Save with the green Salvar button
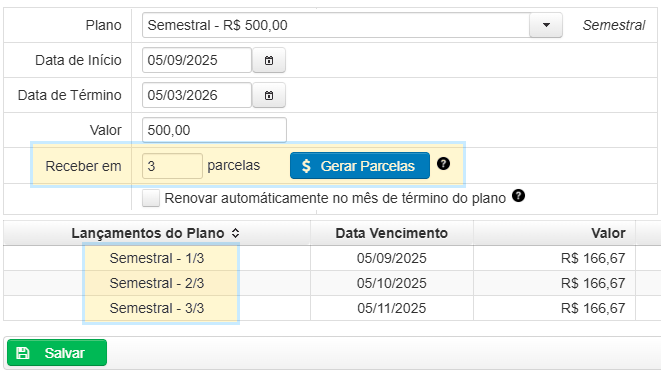Image resolution: width=661 pixels, height=374 pixels. (x=57, y=352)
